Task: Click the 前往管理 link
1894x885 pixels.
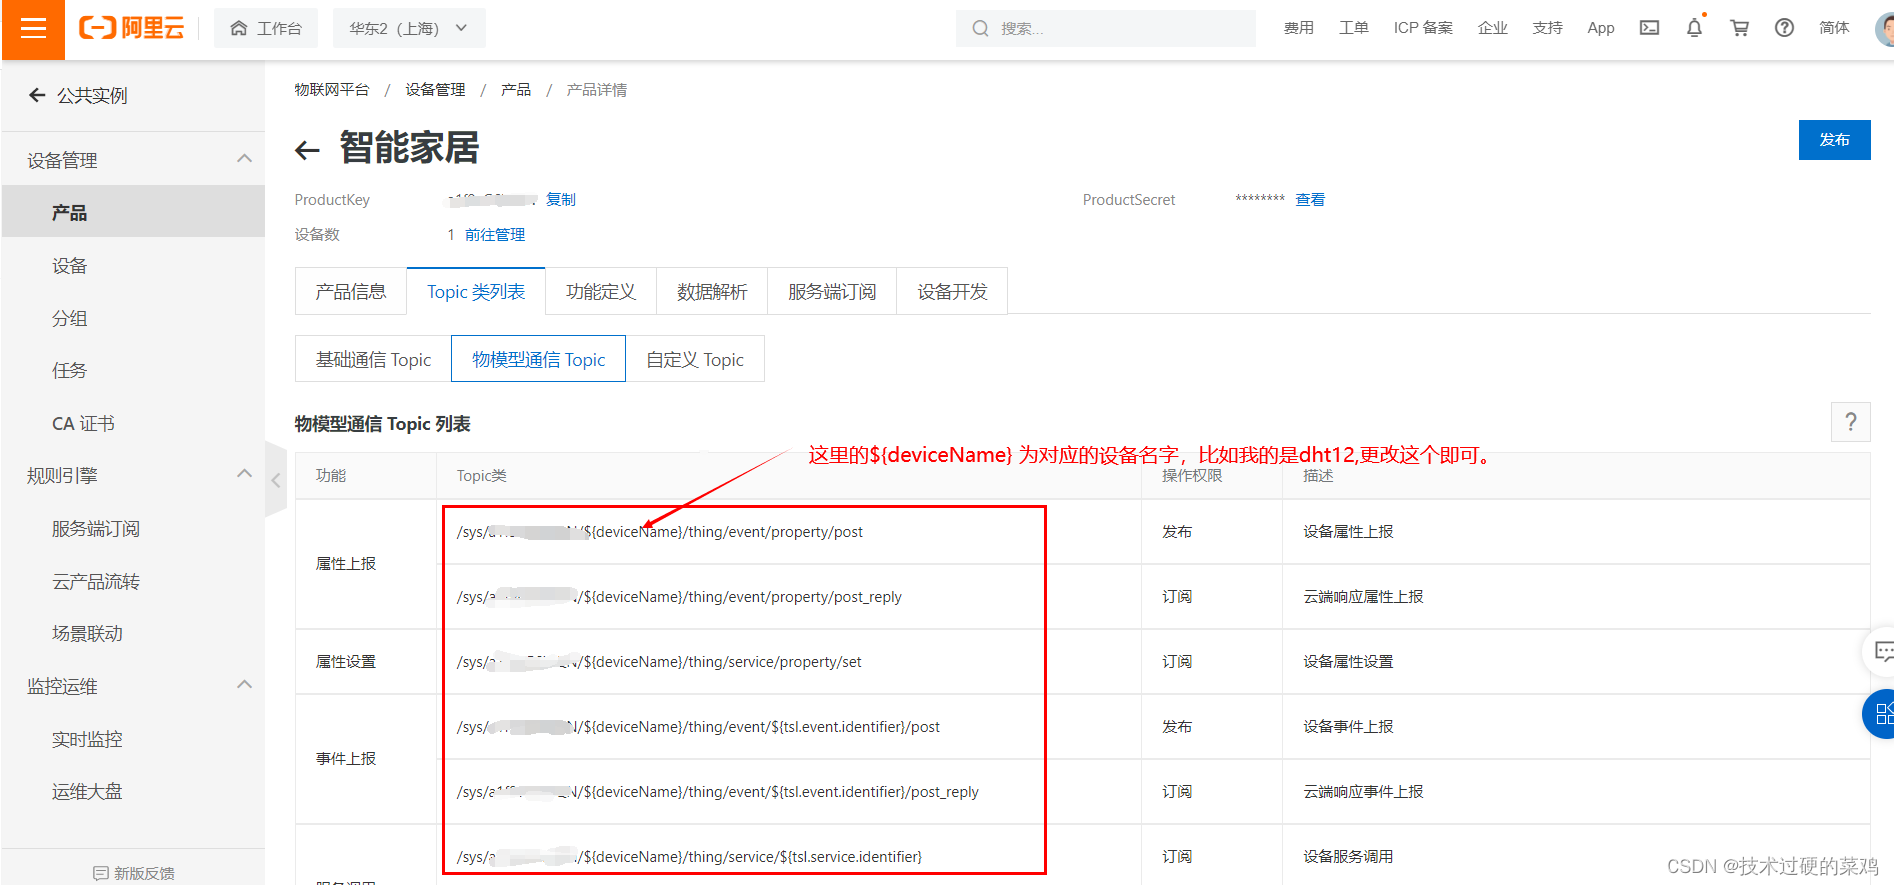Action: pos(495,234)
